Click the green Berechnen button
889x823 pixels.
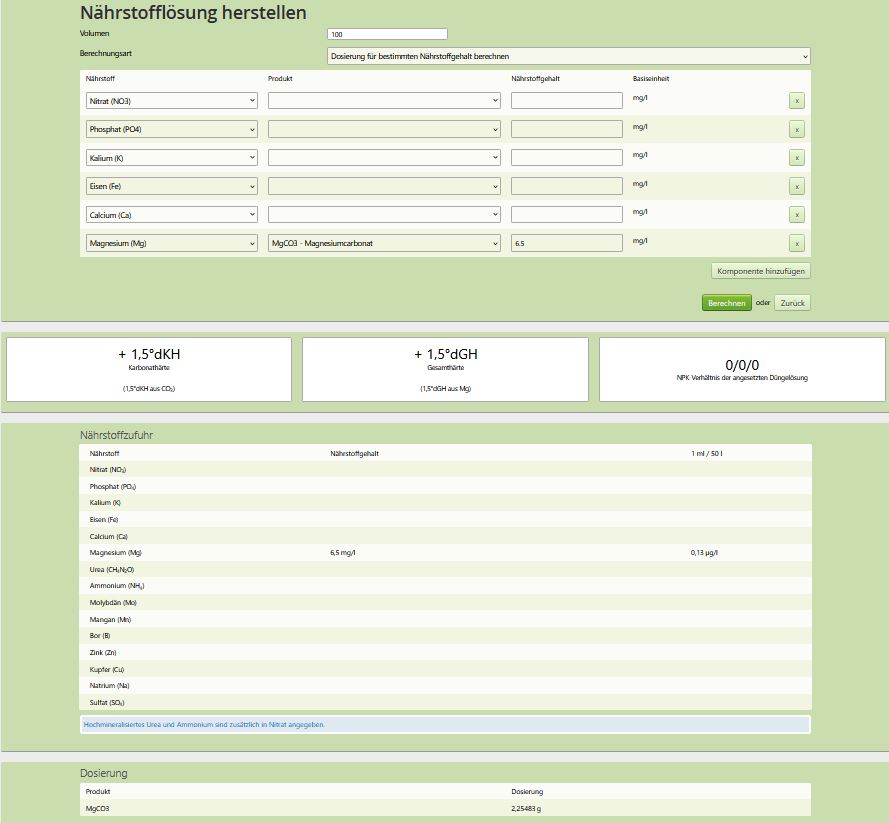[726, 303]
